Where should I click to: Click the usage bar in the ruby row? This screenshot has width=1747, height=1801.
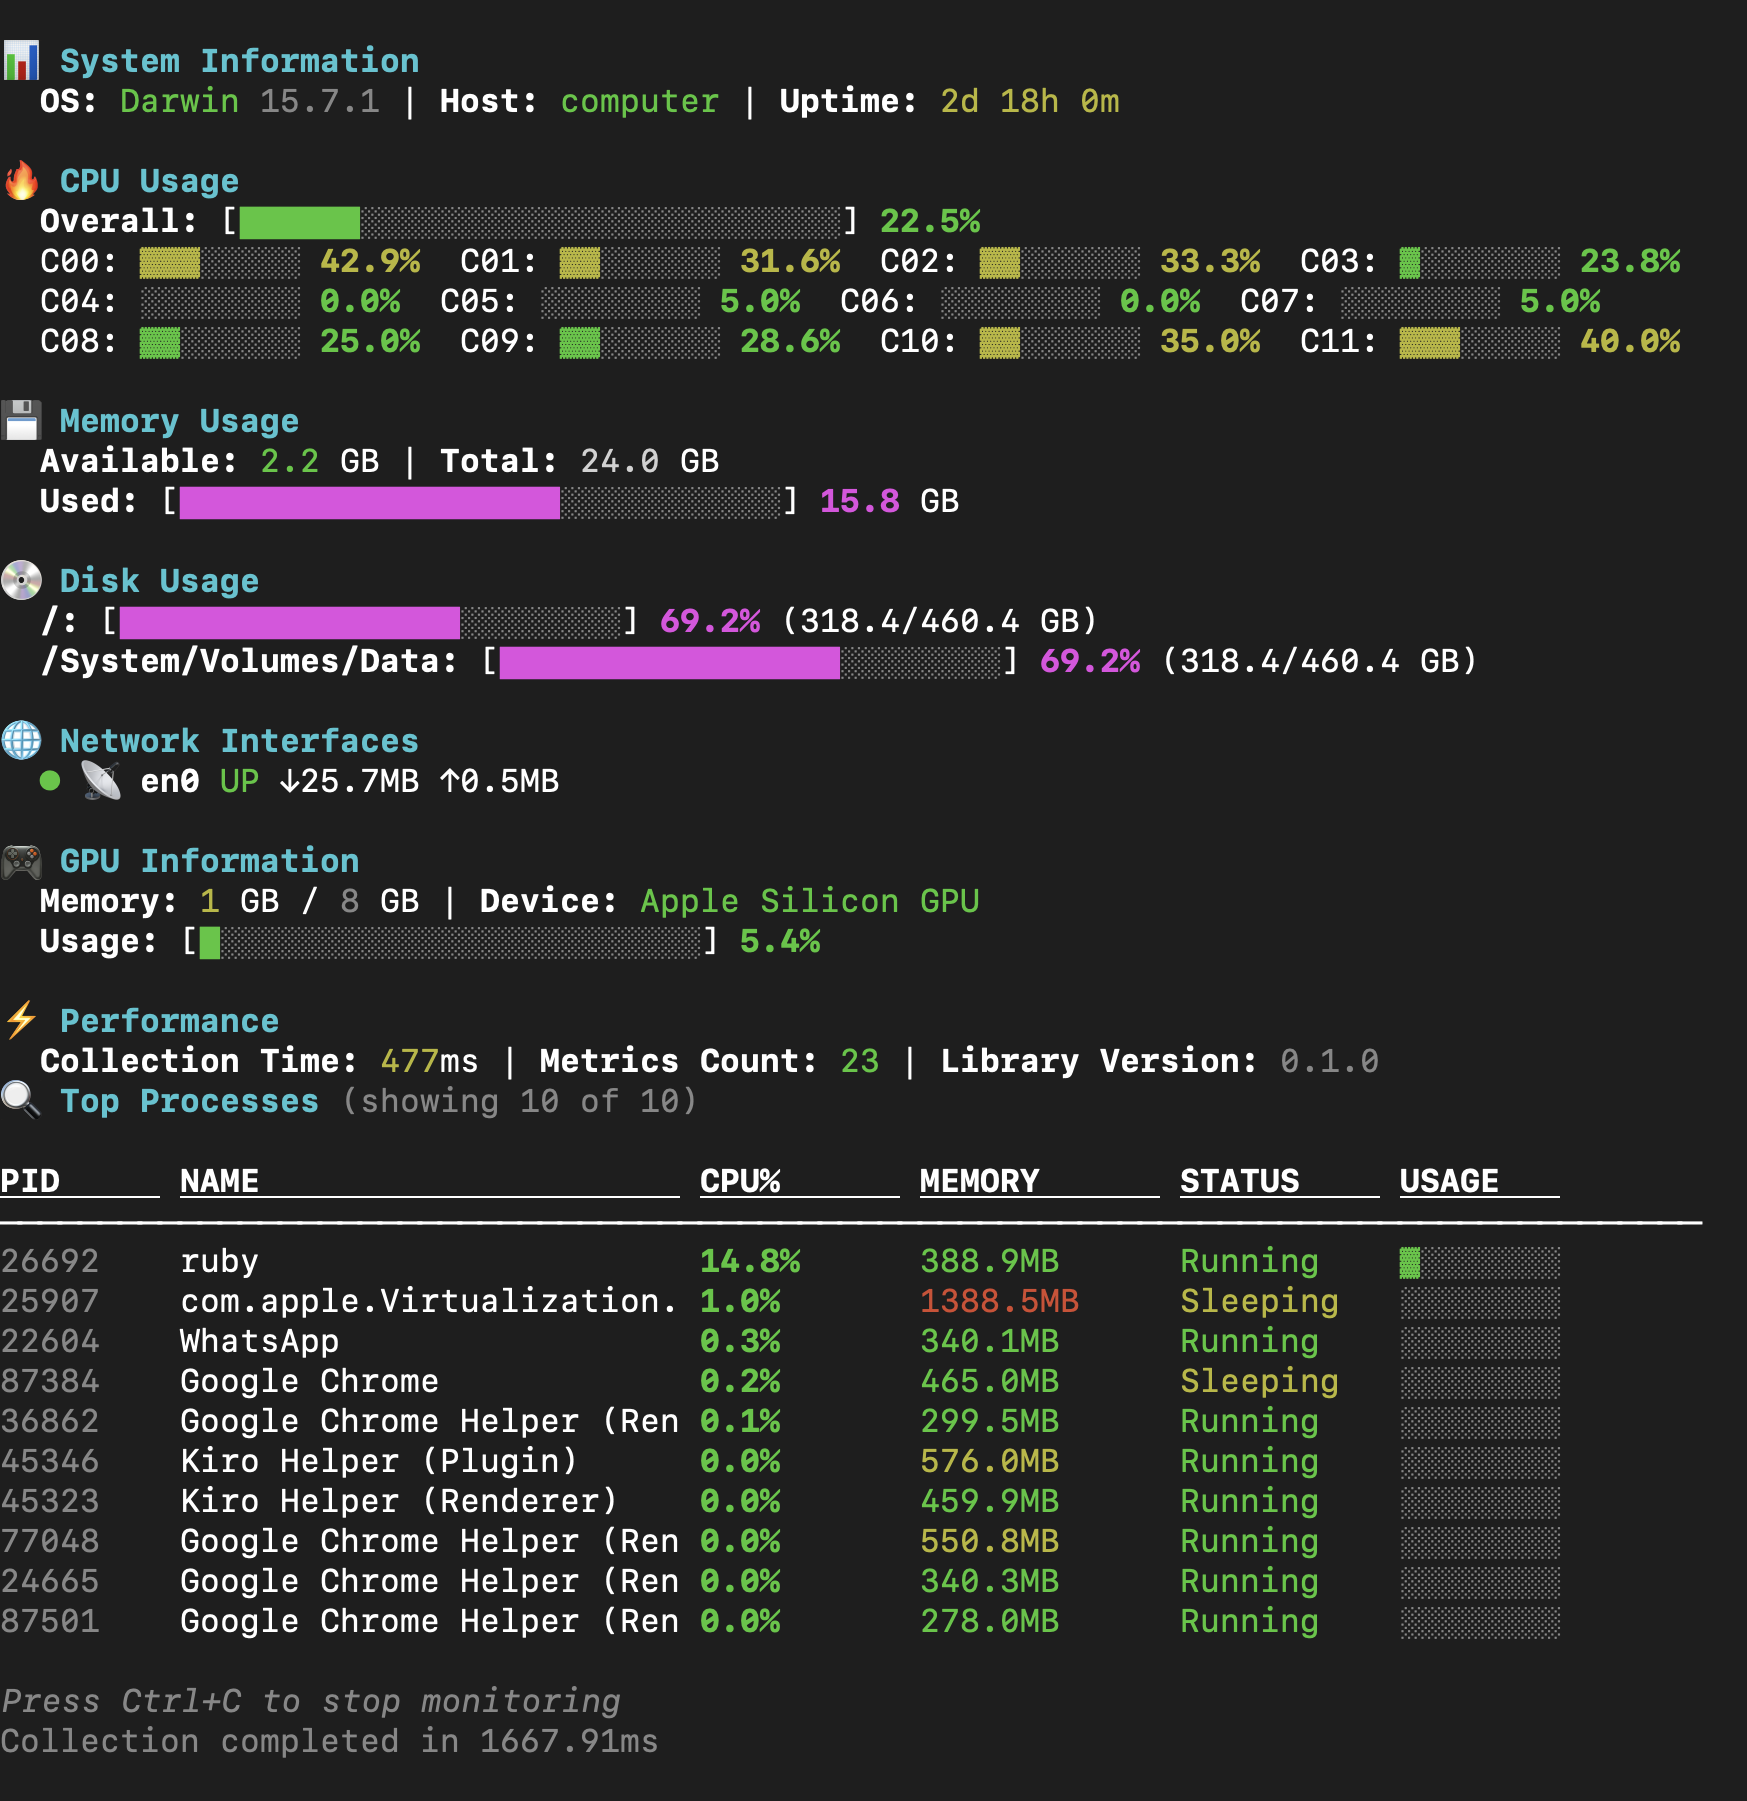pos(1480,1262)
